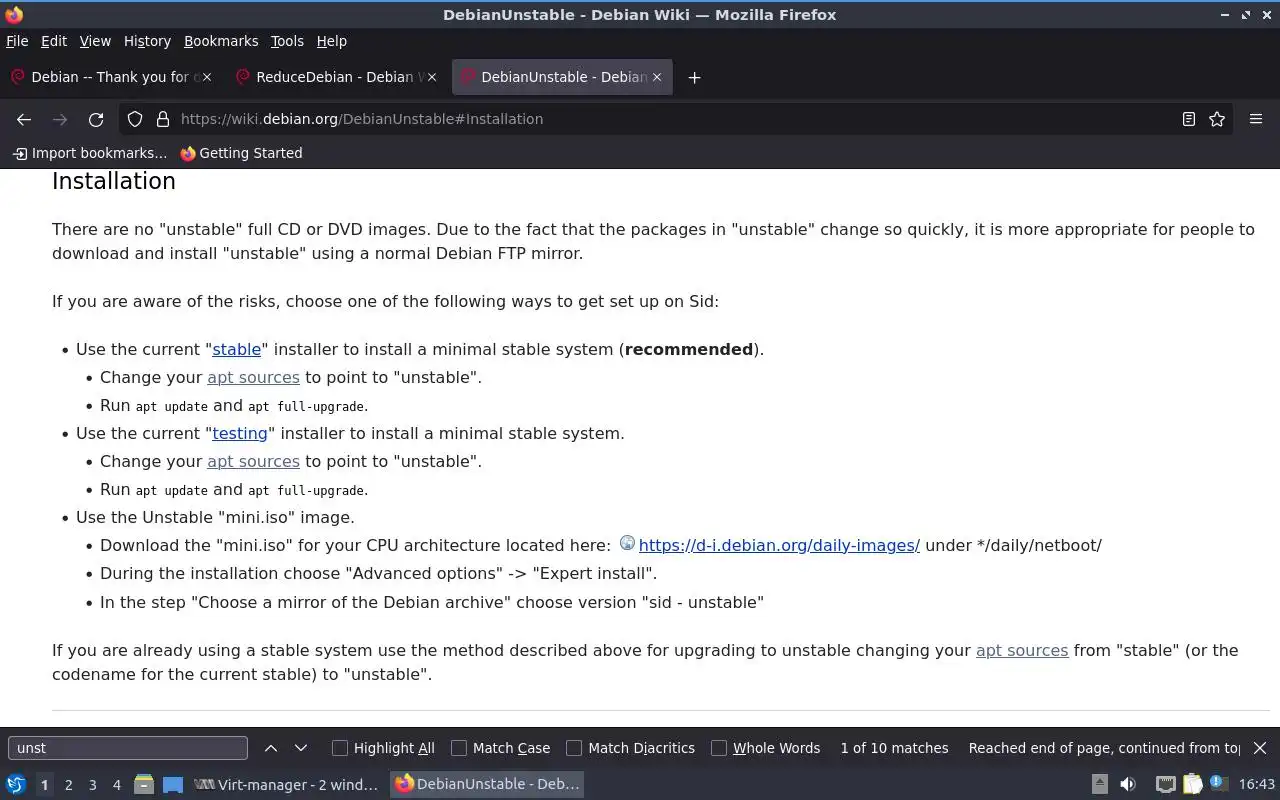Open the tracking protection shield icon
The width and height of the screenshot is (1280, 800).
[135, 119]
